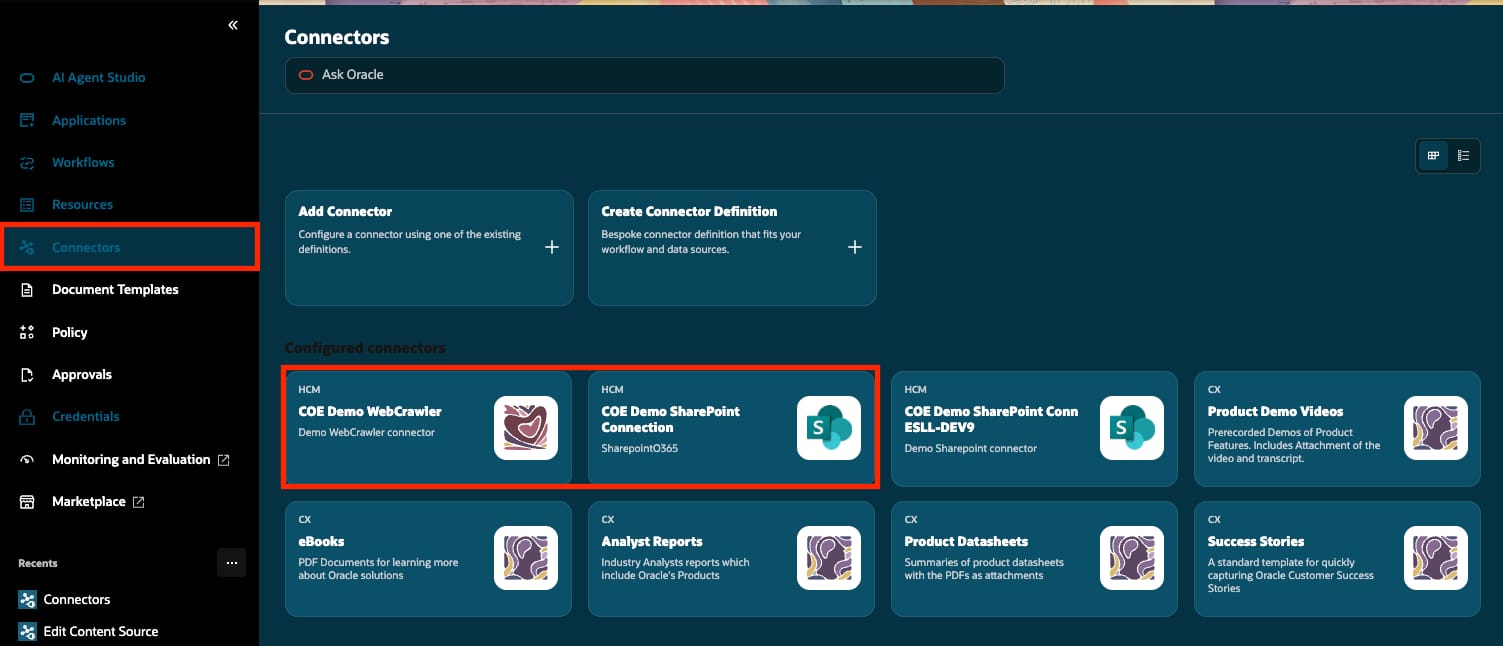Open the eBooks connector title
1503x646 pixels.
321,541
